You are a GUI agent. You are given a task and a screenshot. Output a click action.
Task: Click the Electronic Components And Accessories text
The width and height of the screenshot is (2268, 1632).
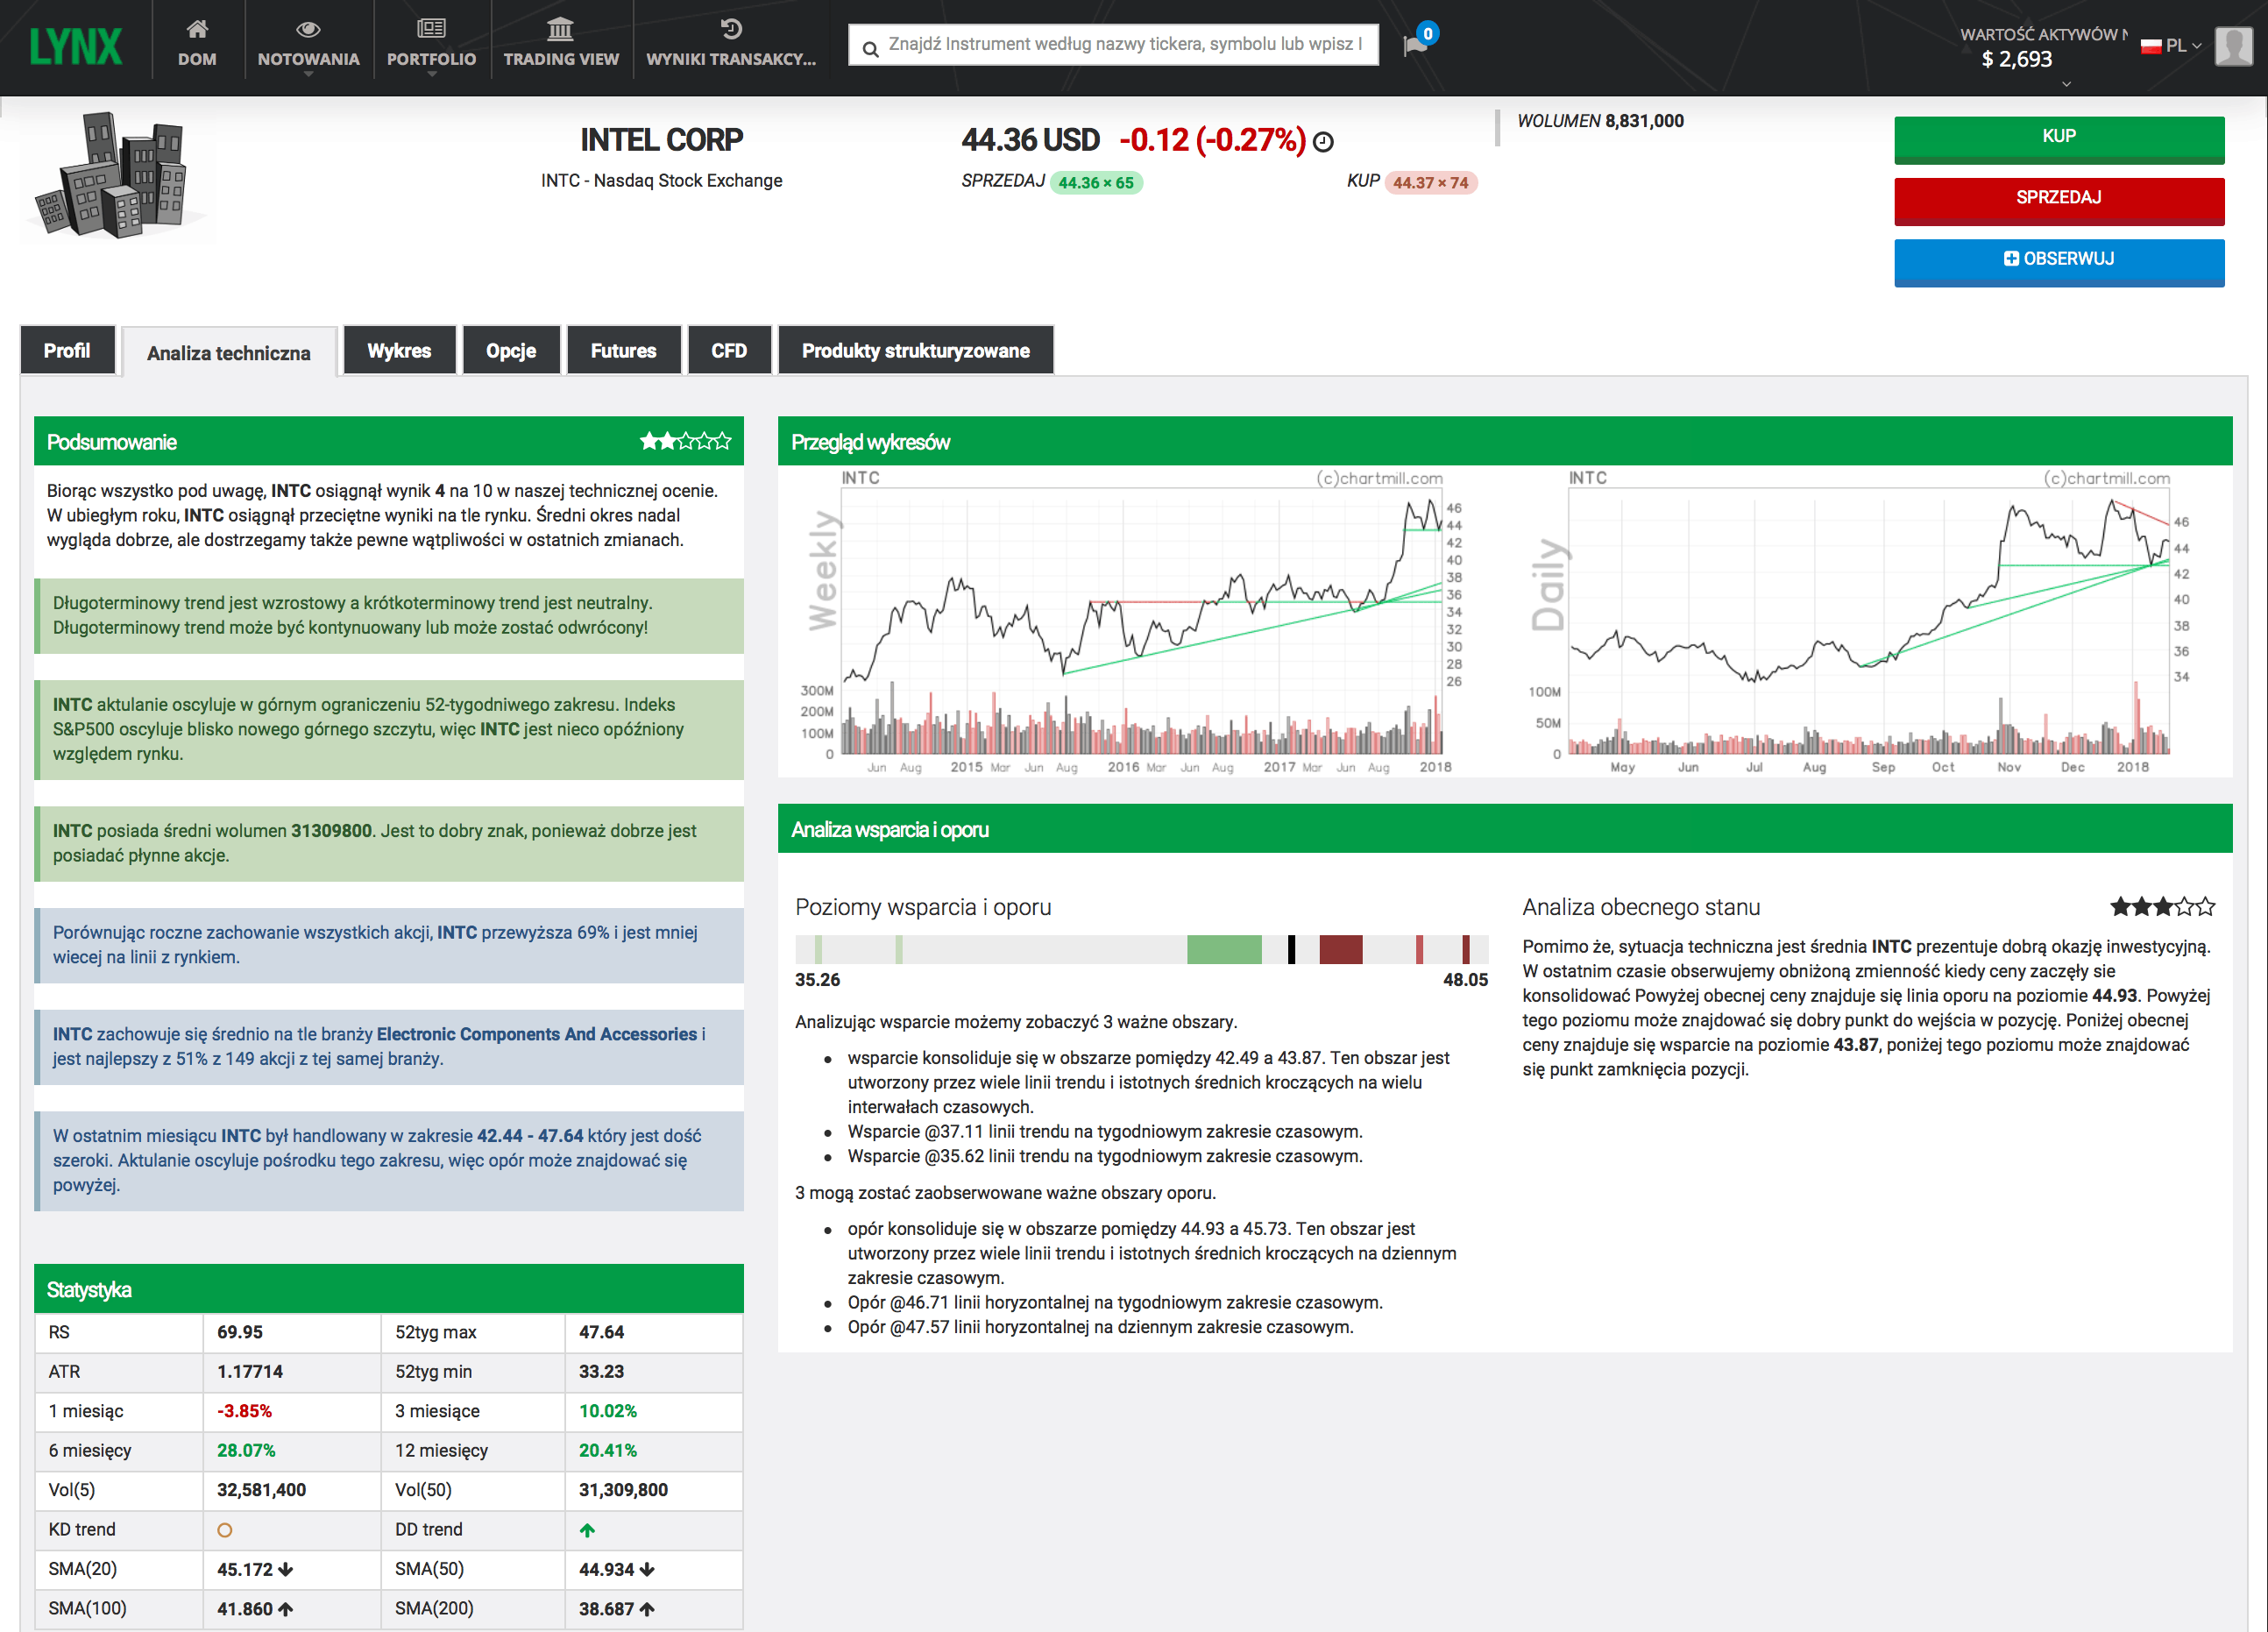pyautogui.click(x=537, y=1034)
